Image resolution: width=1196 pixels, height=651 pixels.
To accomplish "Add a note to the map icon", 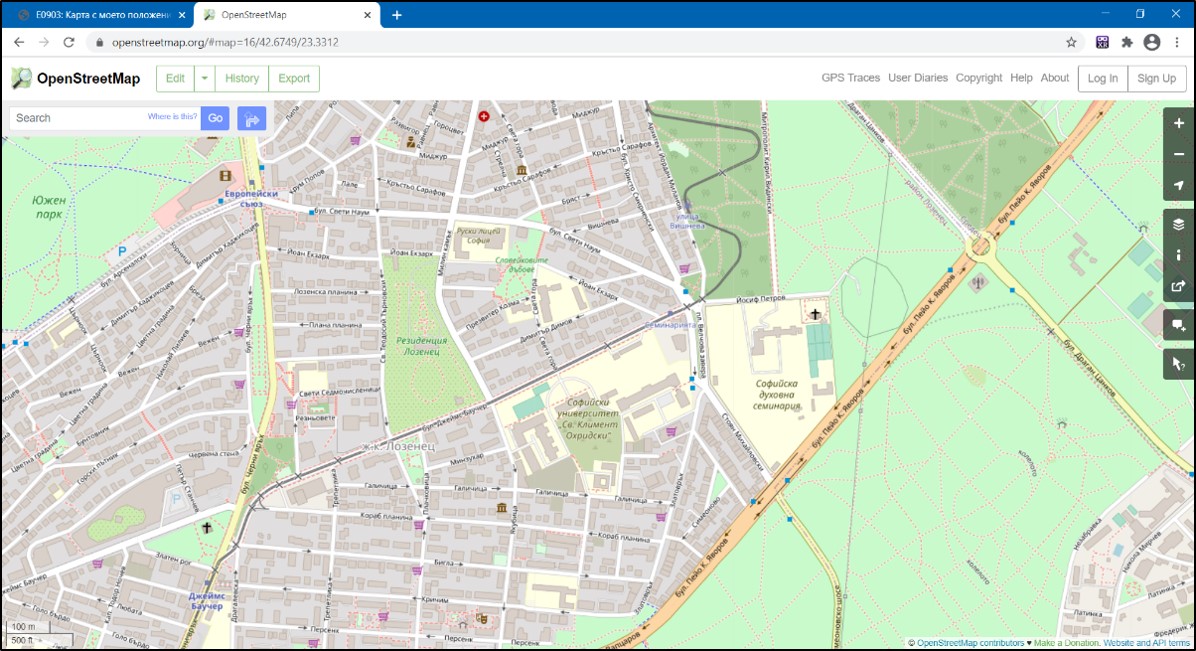I will (1178, 325).
